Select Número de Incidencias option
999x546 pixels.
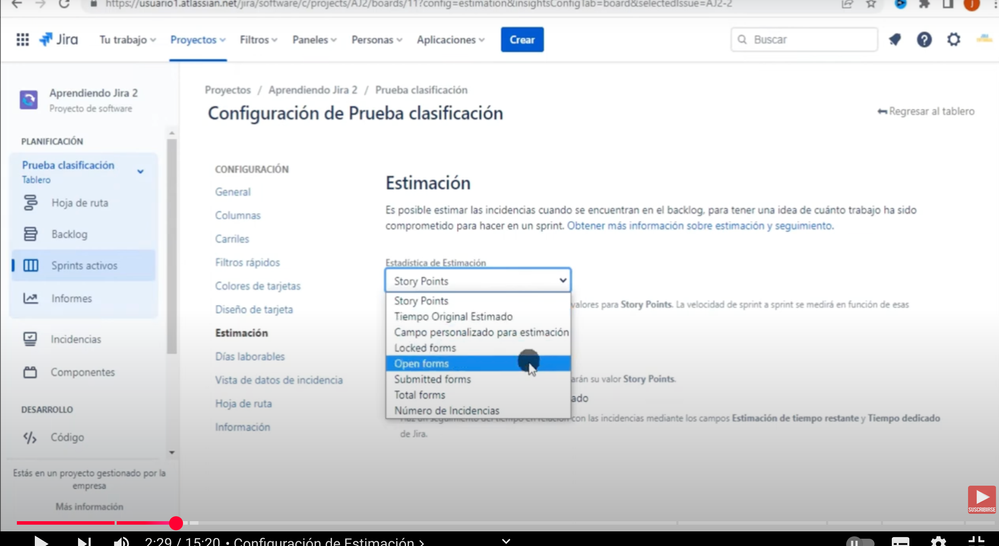tap(478, 410)
